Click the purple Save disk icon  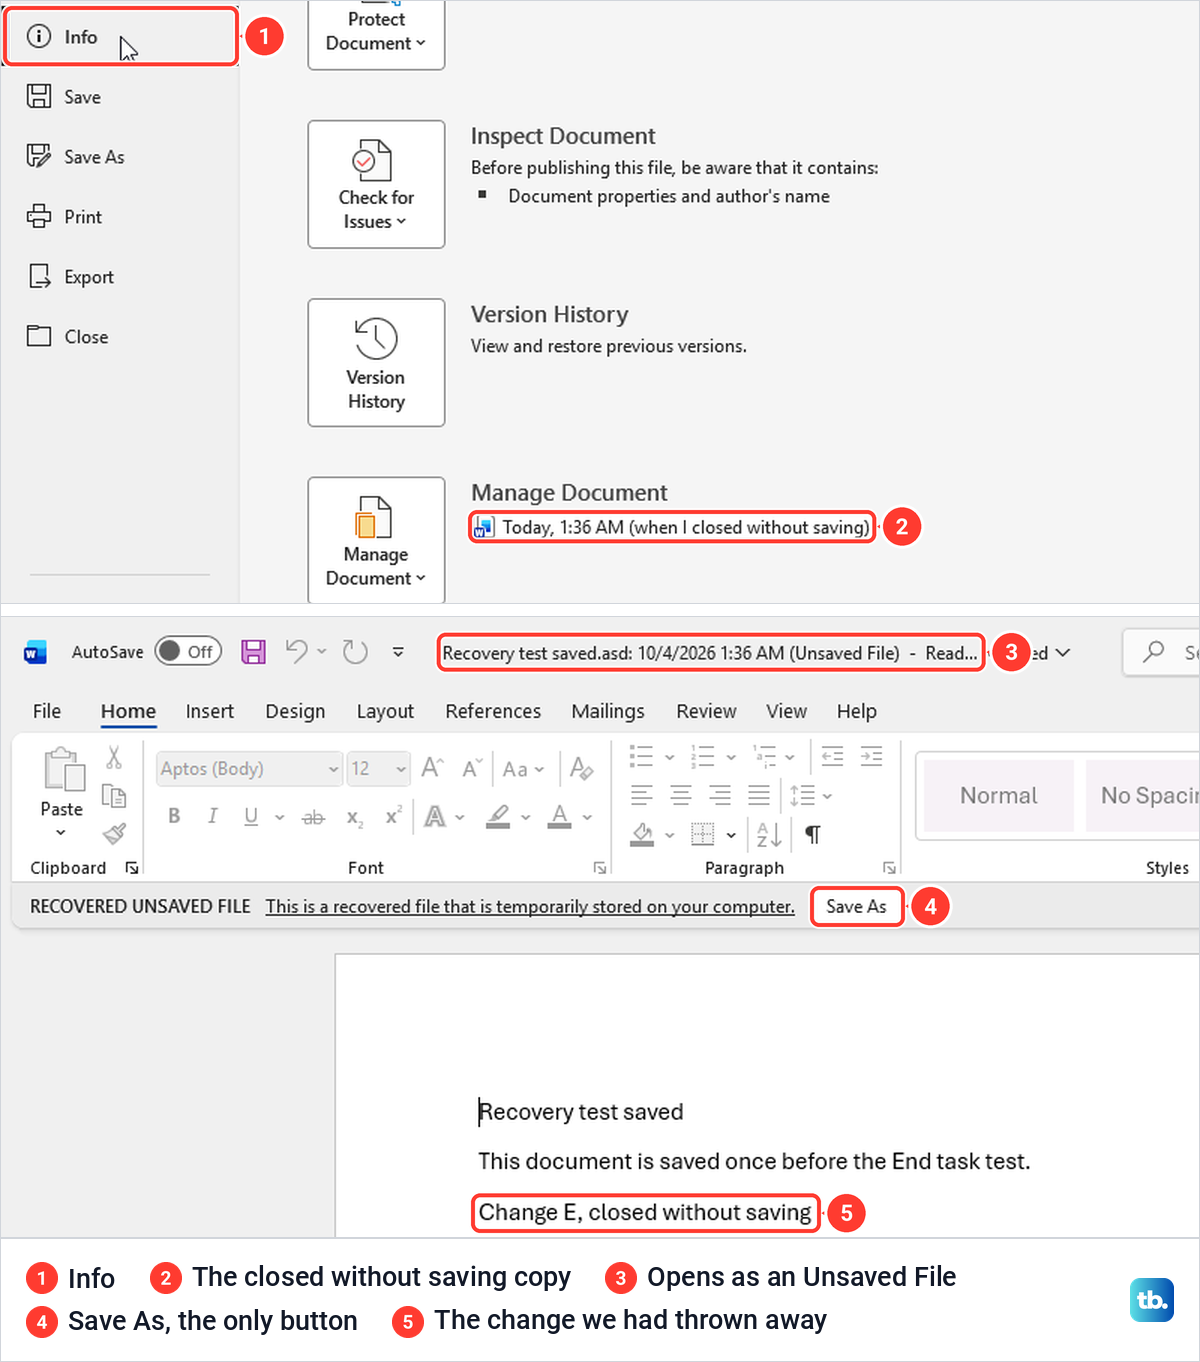(254, 652)
